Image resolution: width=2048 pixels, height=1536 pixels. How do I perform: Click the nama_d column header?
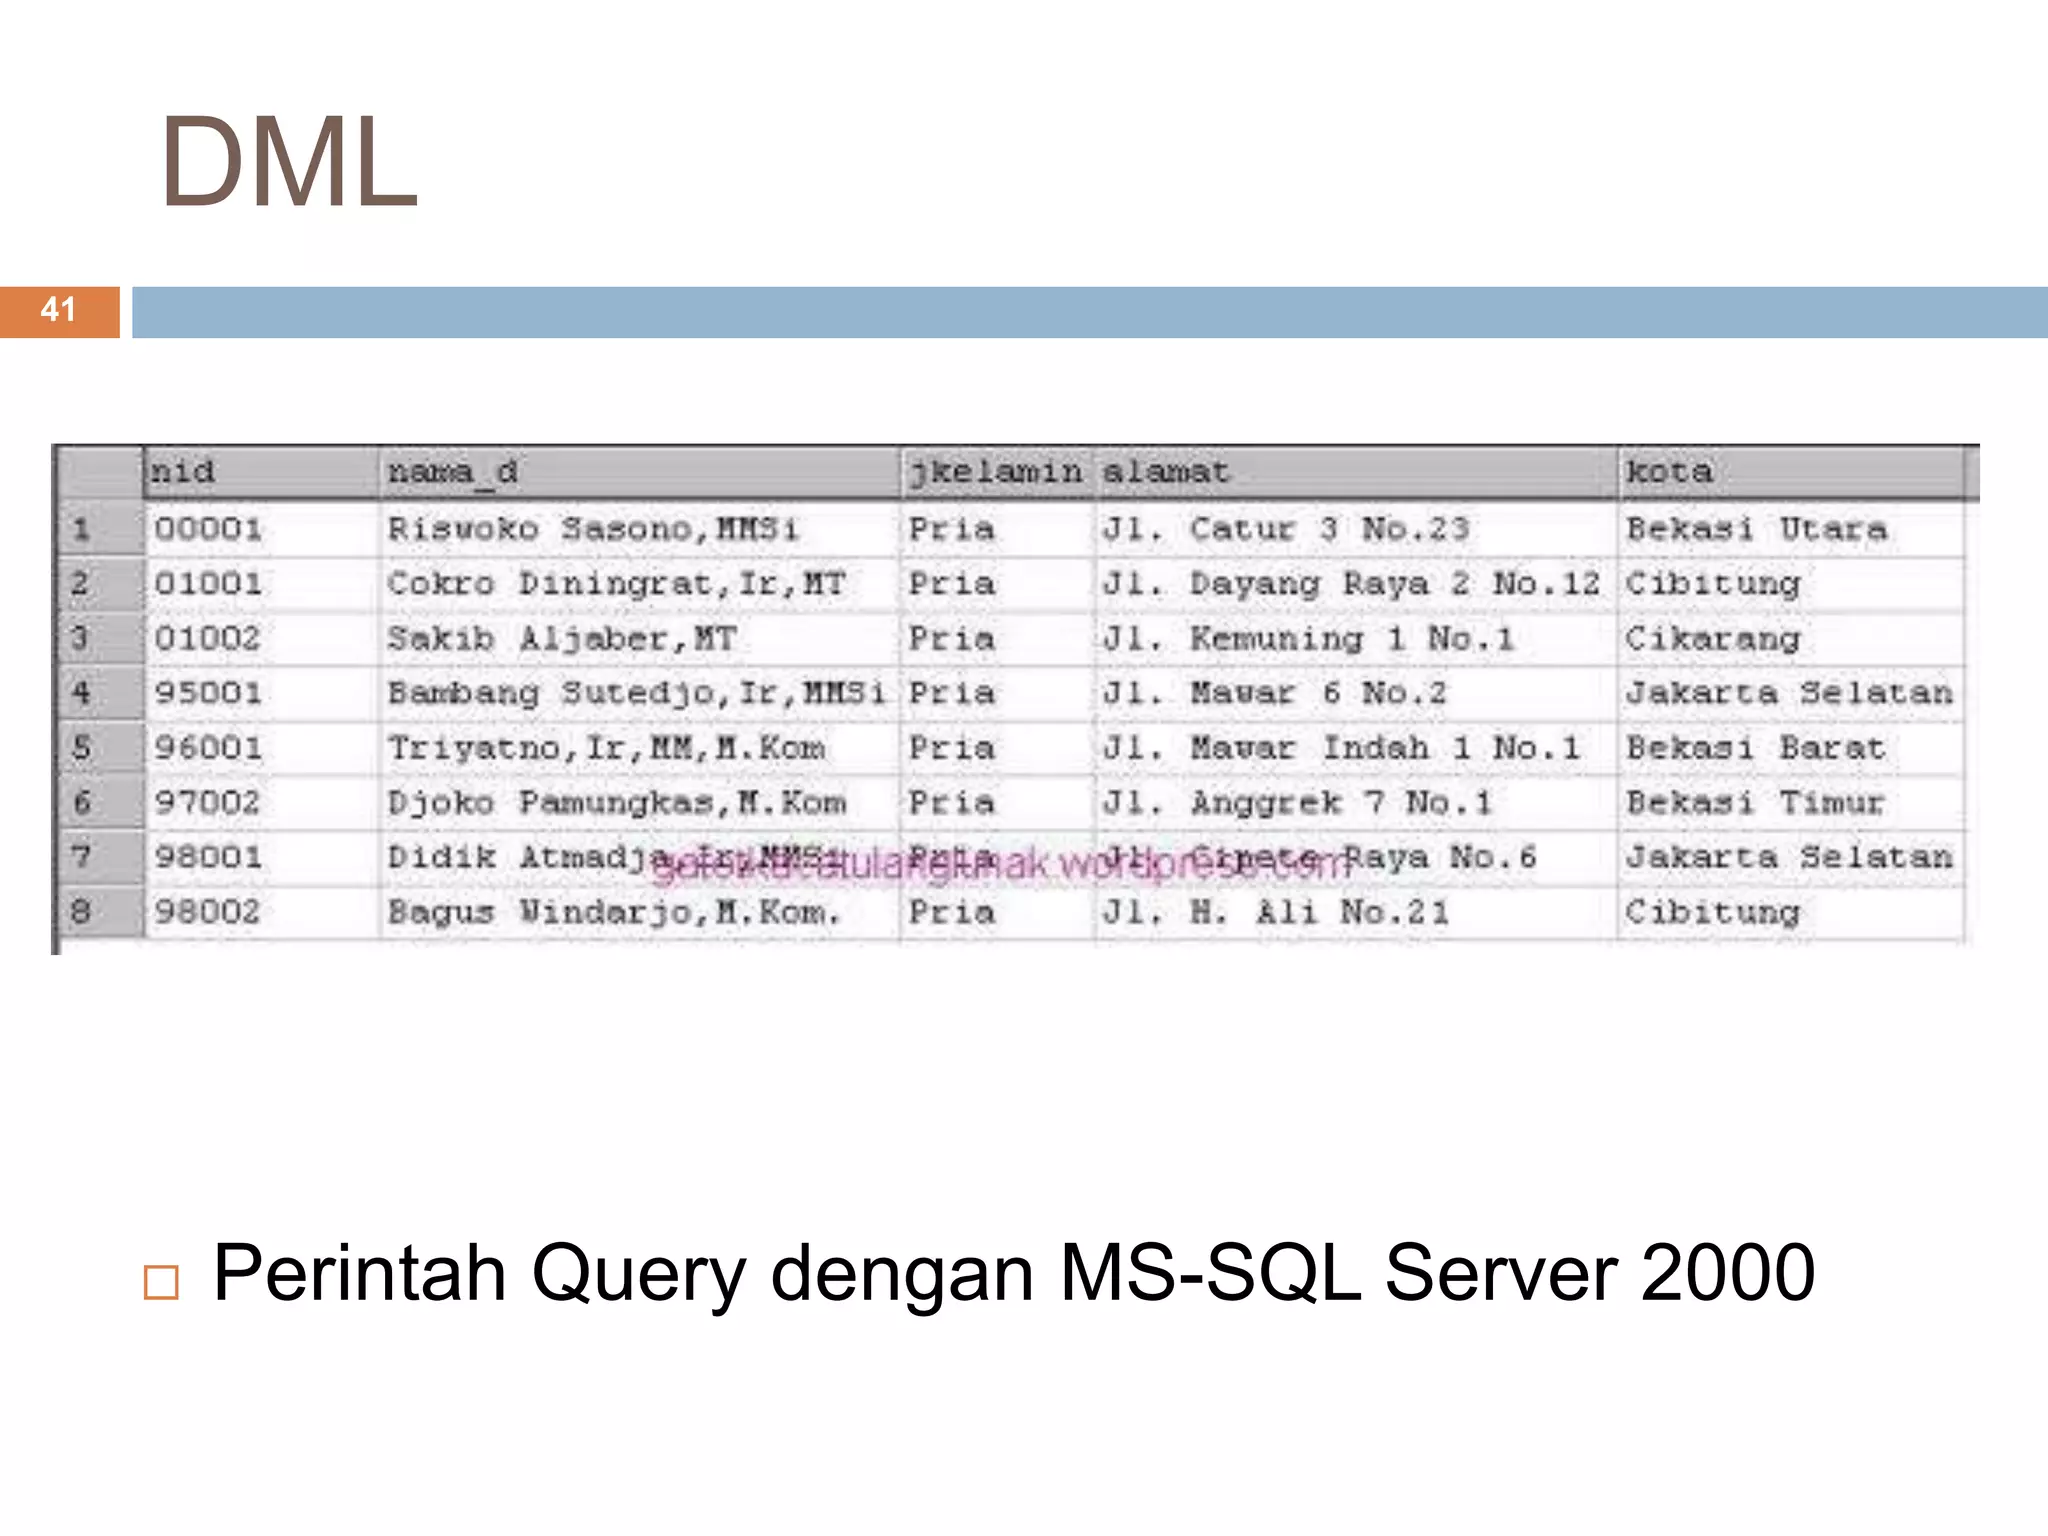[x=640, y=472]
